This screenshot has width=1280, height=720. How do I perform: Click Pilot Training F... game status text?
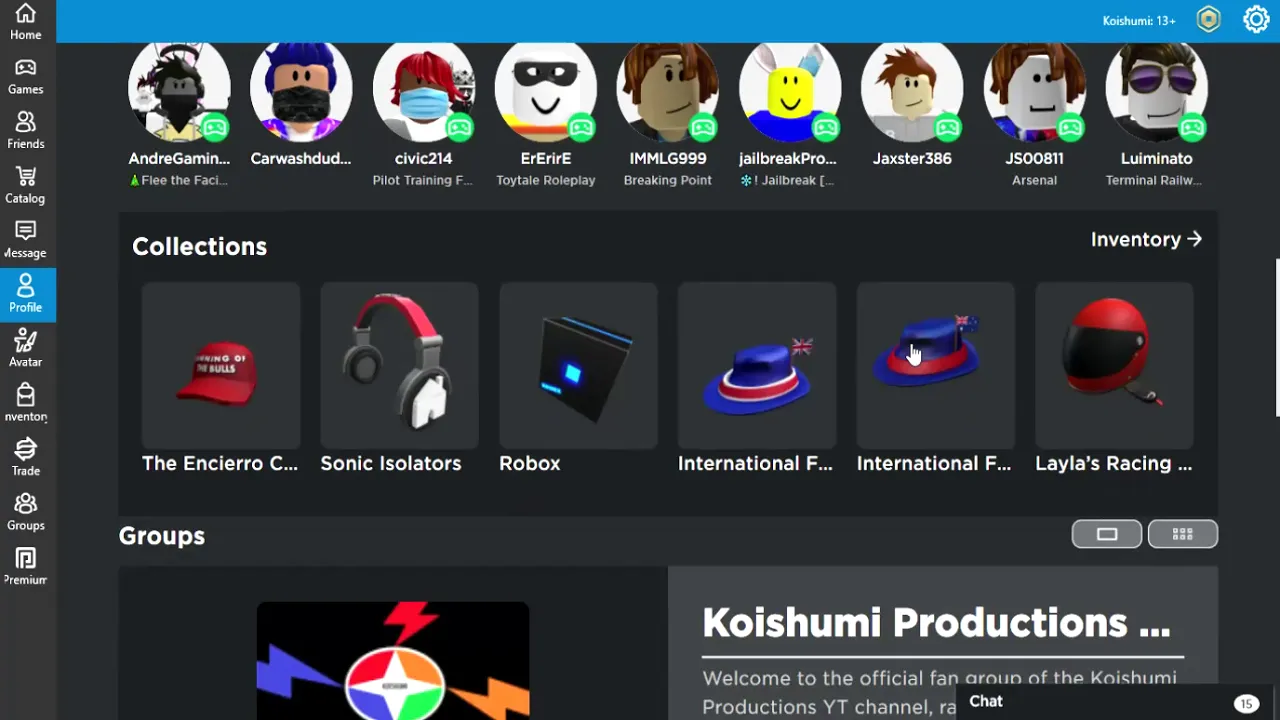[423, 180]
